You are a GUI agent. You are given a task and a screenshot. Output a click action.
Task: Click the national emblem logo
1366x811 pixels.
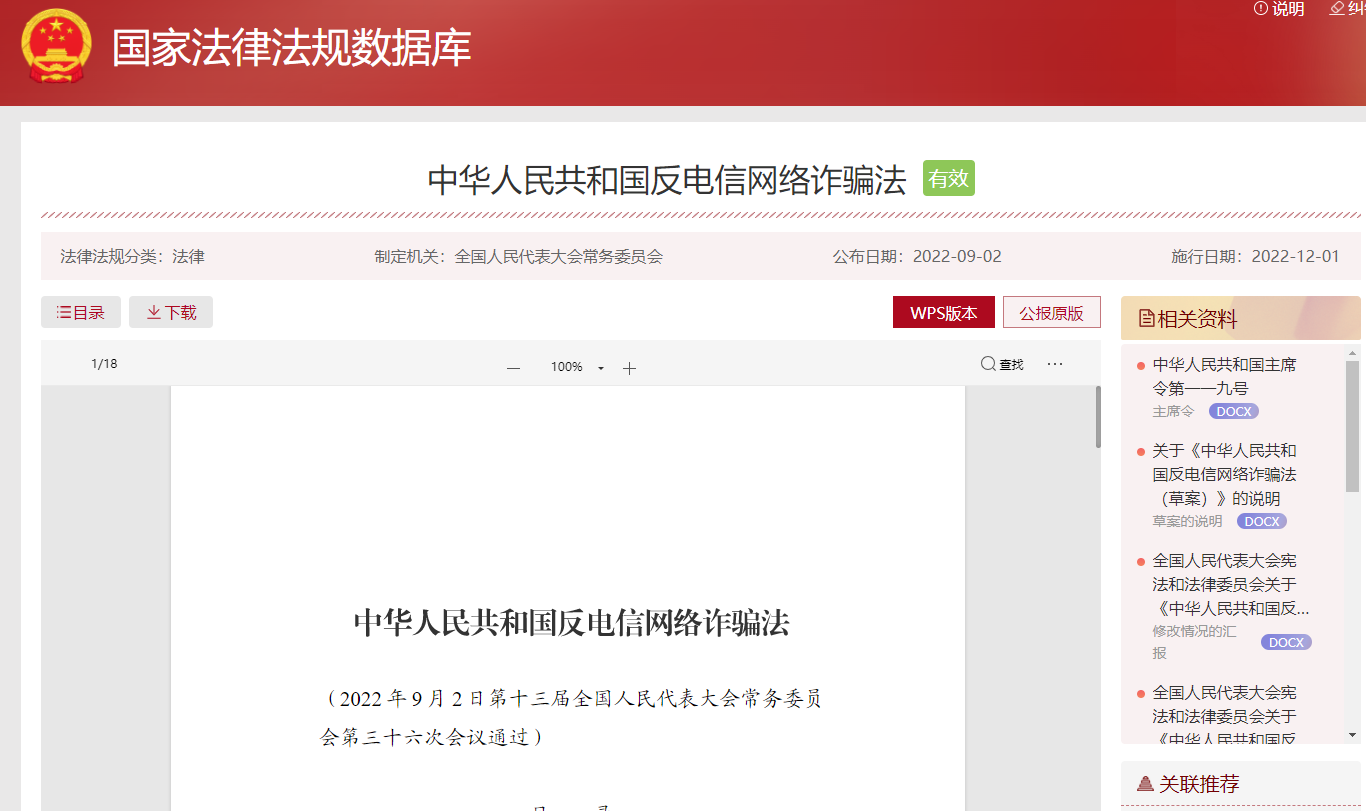point(56,47)
